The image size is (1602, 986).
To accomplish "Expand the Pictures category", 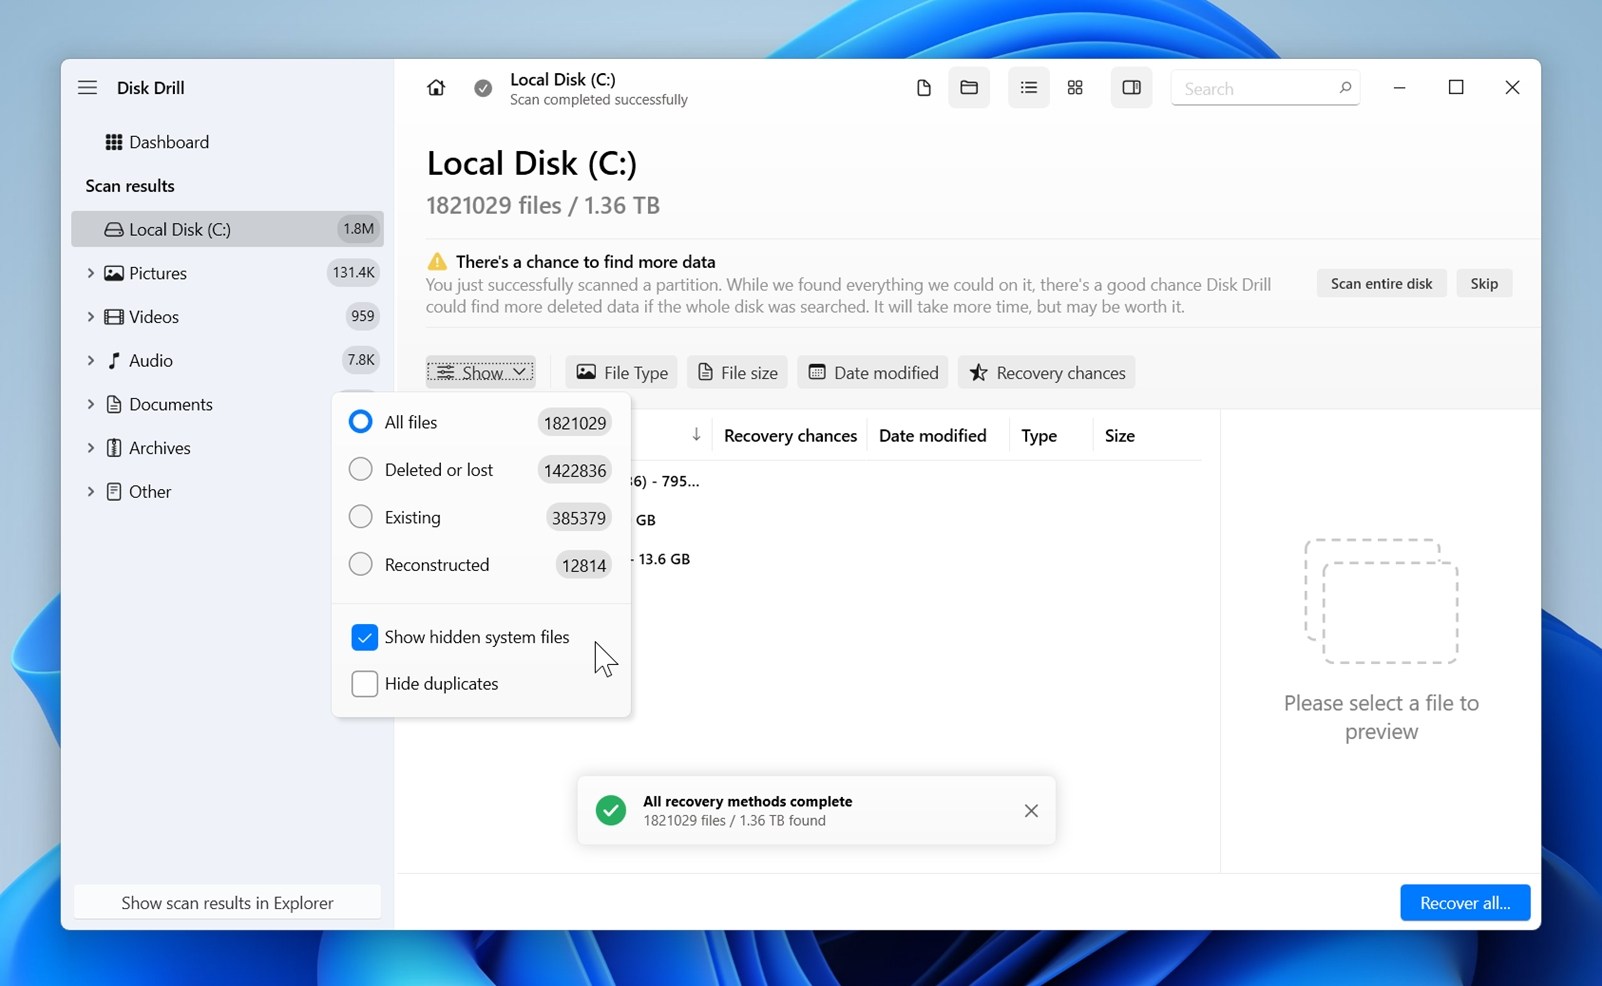I will [x=89, y=272].
